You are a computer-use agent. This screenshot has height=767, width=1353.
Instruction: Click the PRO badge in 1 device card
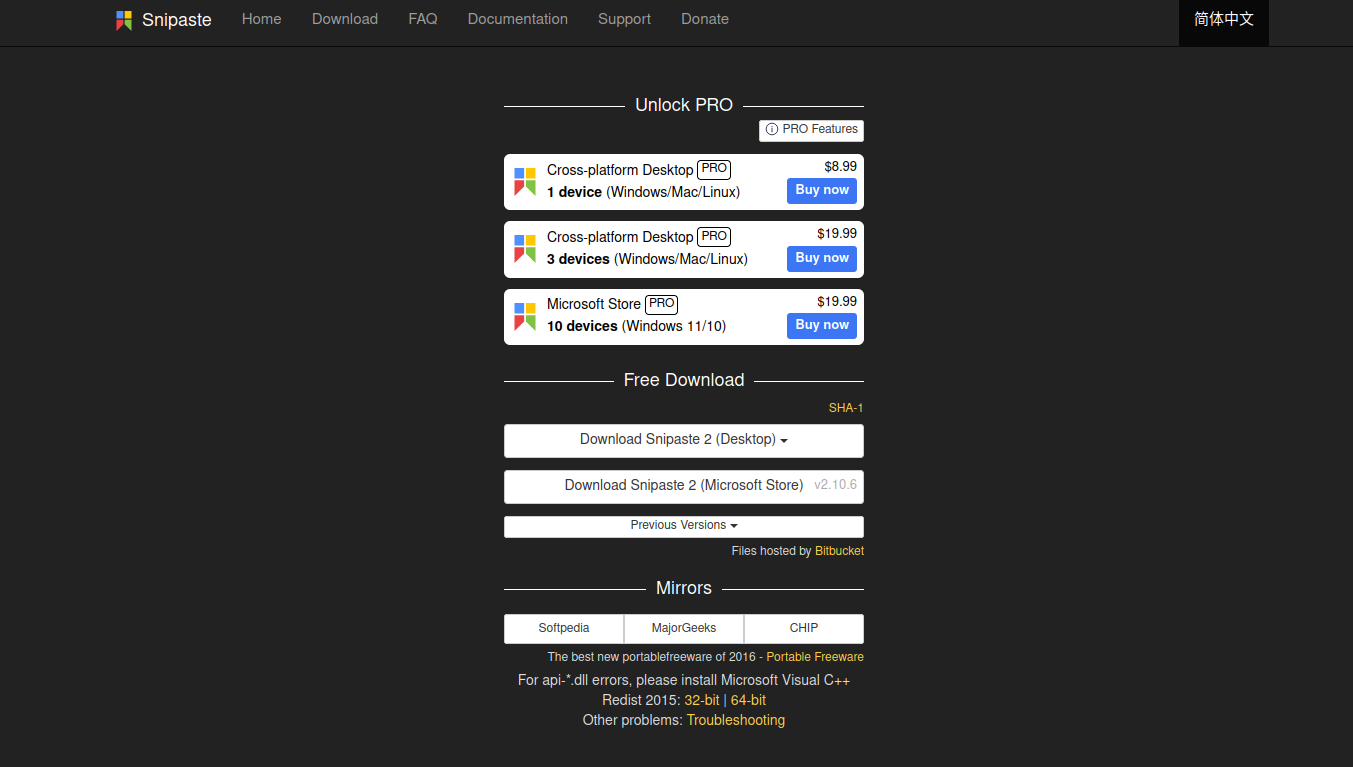[x=714, y=169]
